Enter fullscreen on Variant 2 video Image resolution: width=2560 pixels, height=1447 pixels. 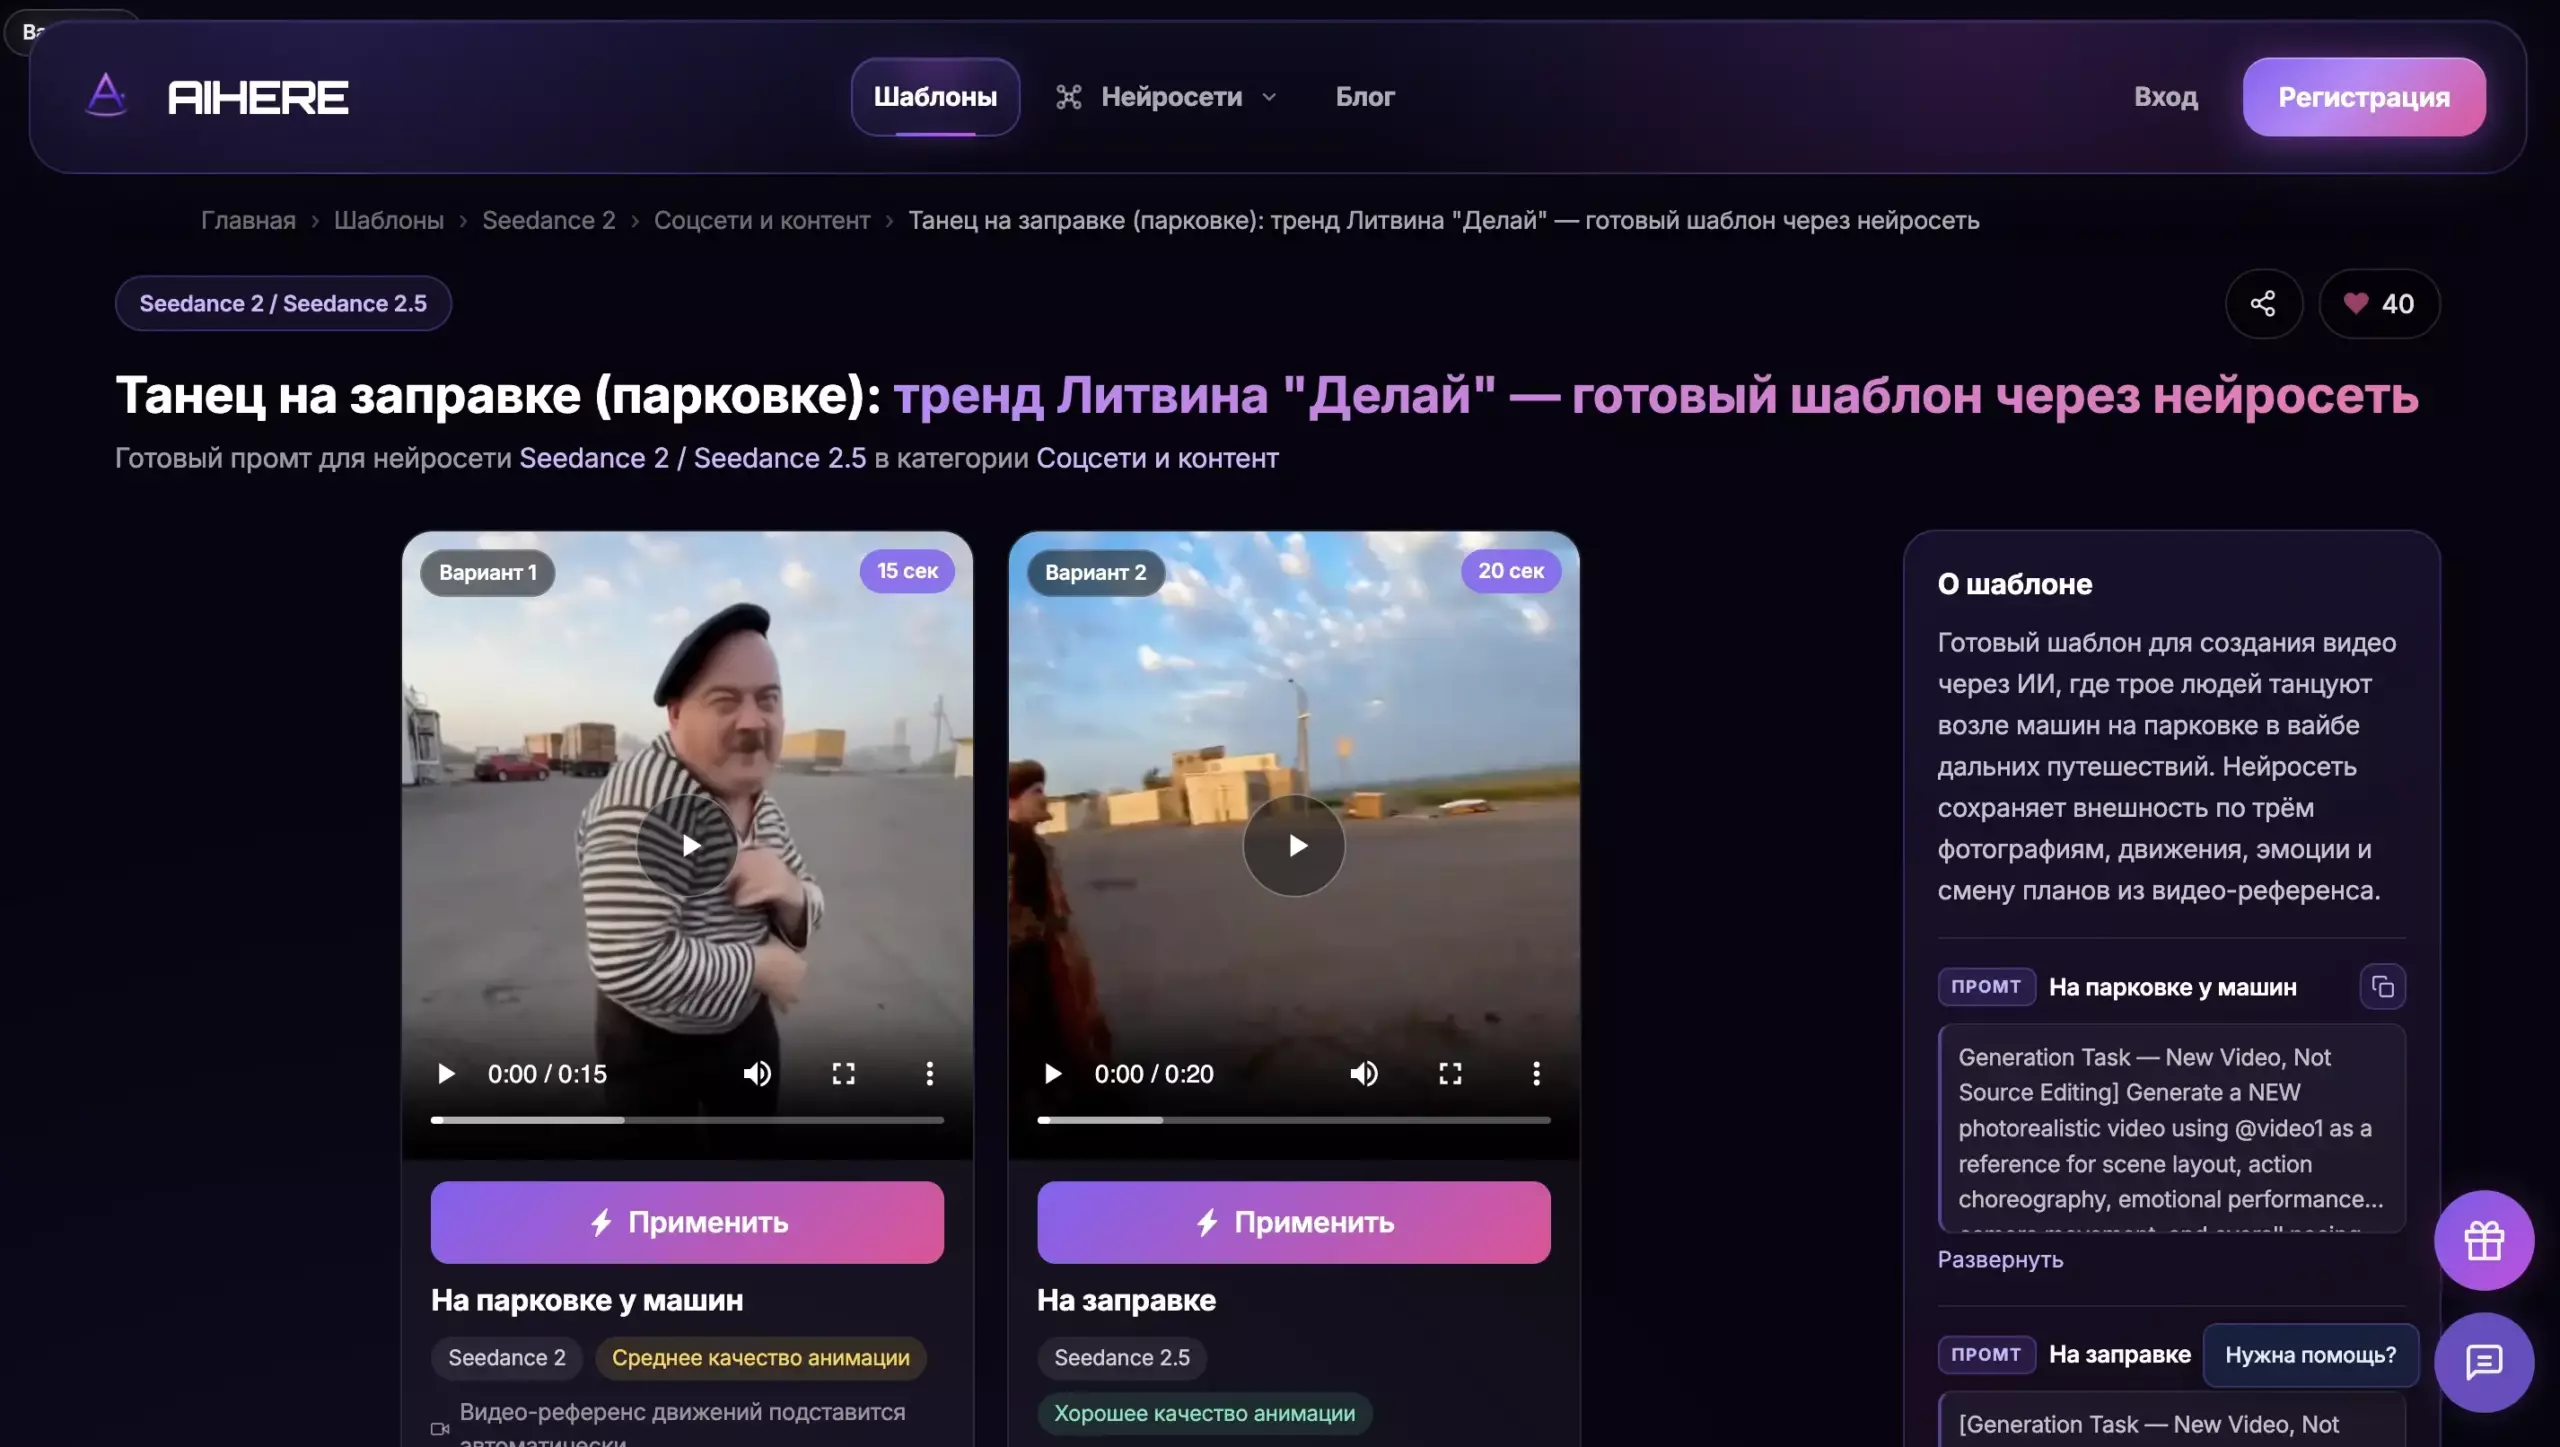coord(1450,1074)
